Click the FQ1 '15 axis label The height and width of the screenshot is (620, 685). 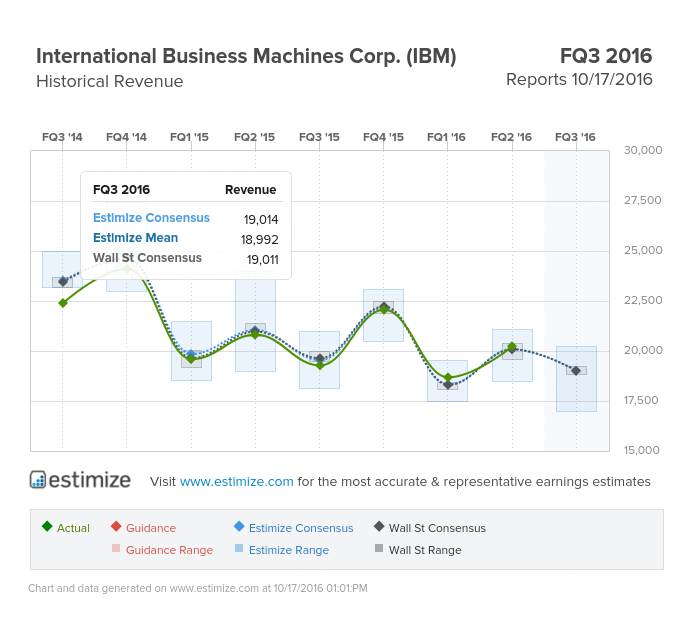(x=189, y=137)
